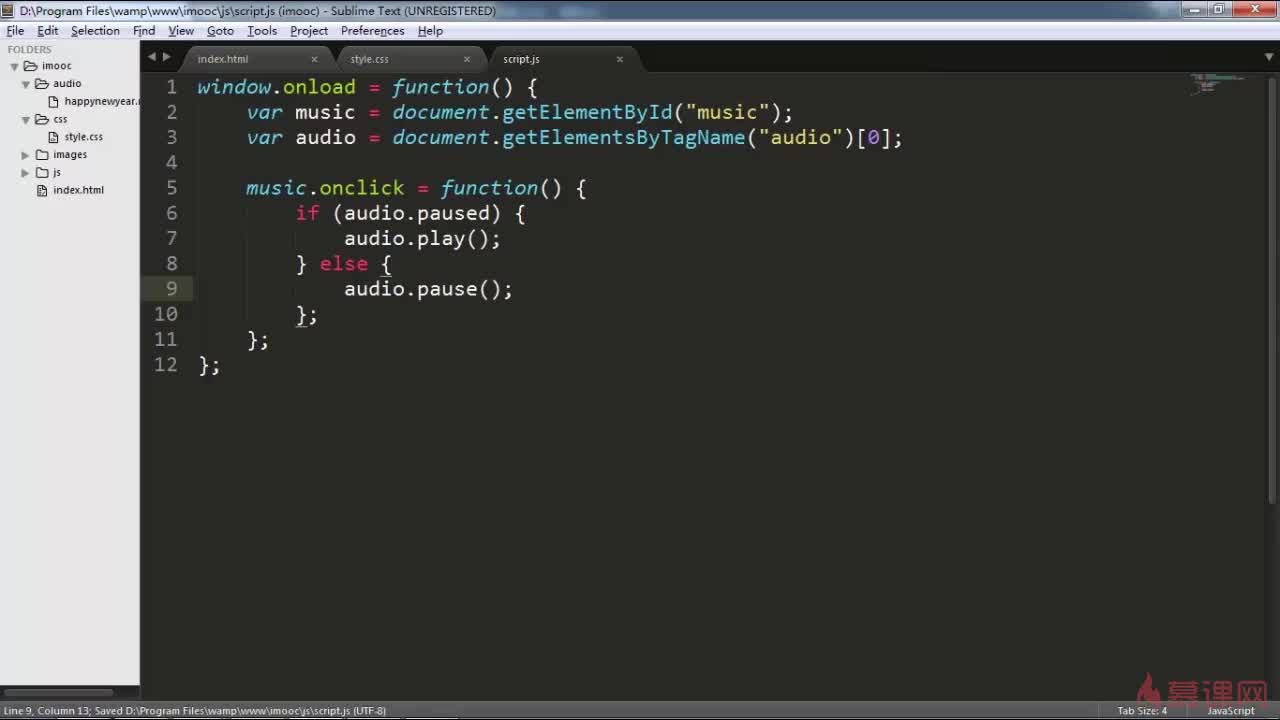
Task: Collapse the imooc folder arrow
Action: pos(15,66)
